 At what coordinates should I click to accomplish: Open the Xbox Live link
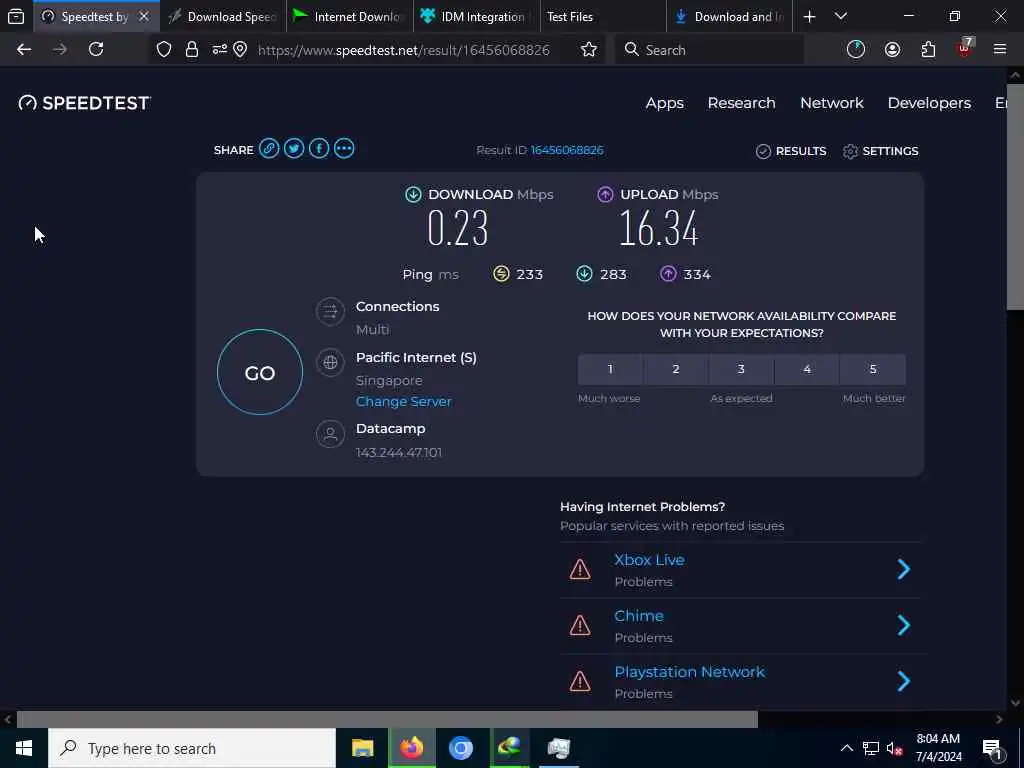(x=649, y=560)
